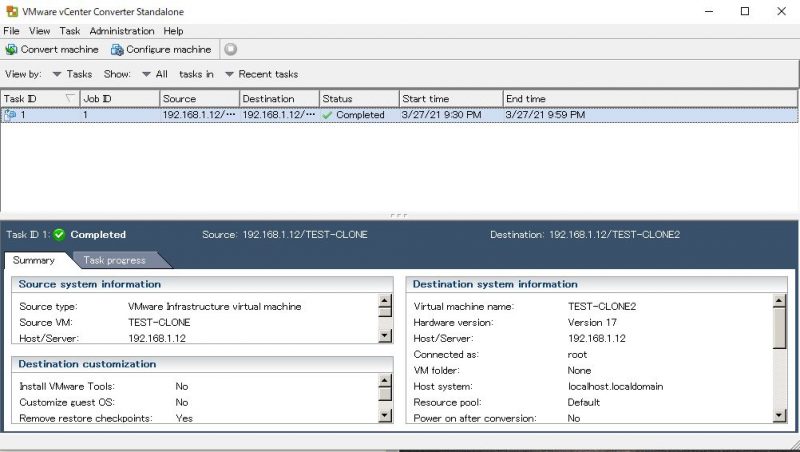Select the start time 3/27/21 9:30 PM cell

(x=442, y=115)
